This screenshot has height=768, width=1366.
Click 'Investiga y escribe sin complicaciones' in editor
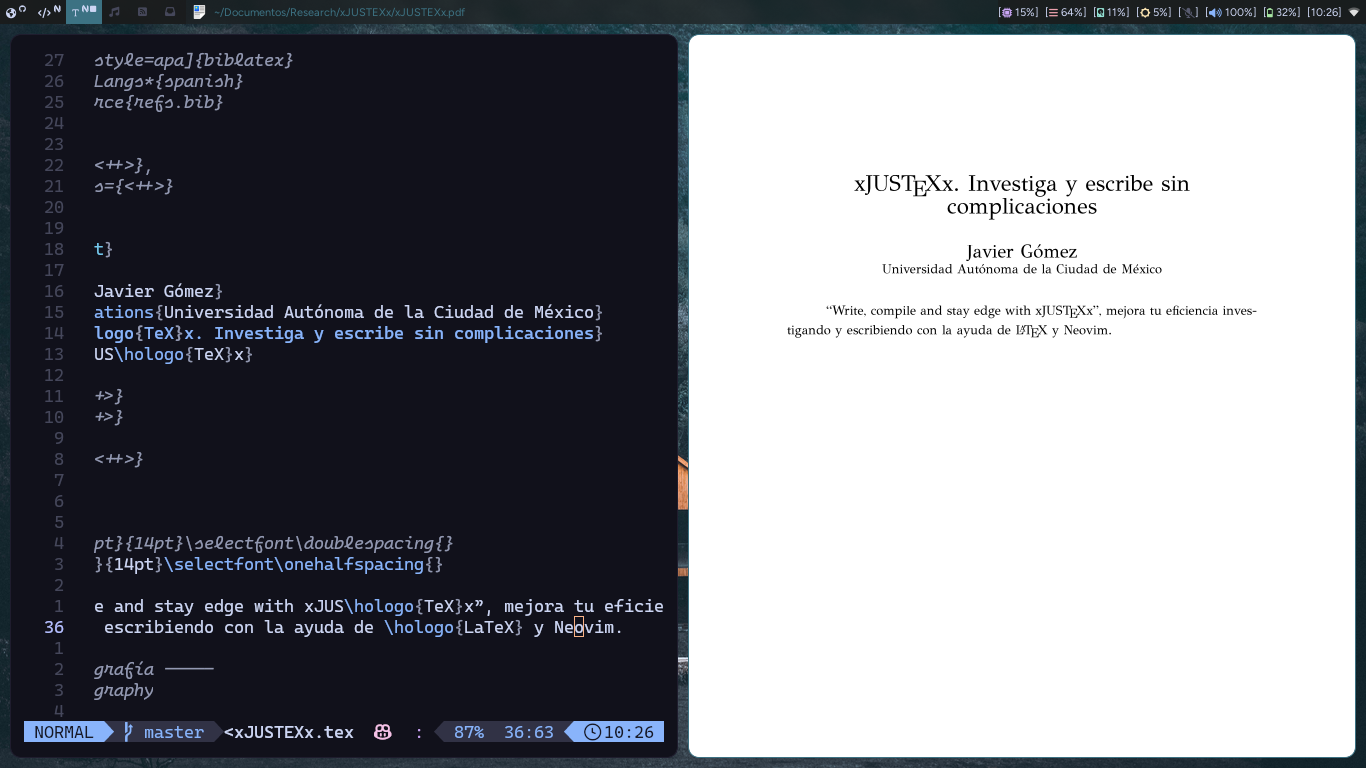404,333
